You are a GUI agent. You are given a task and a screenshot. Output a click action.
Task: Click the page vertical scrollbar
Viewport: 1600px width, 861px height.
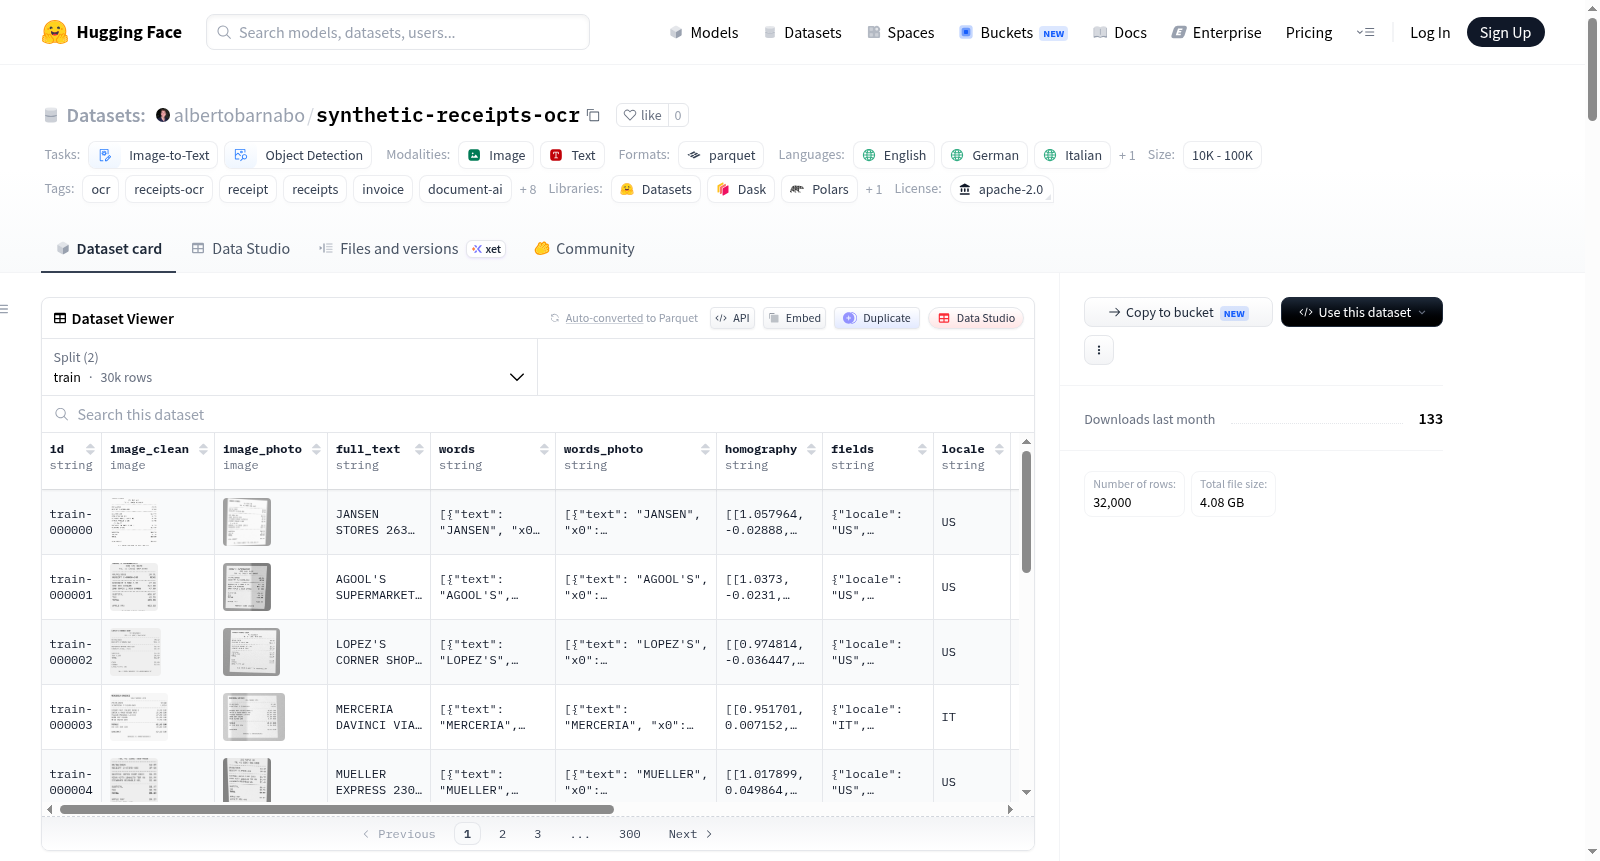point(1592,68)
